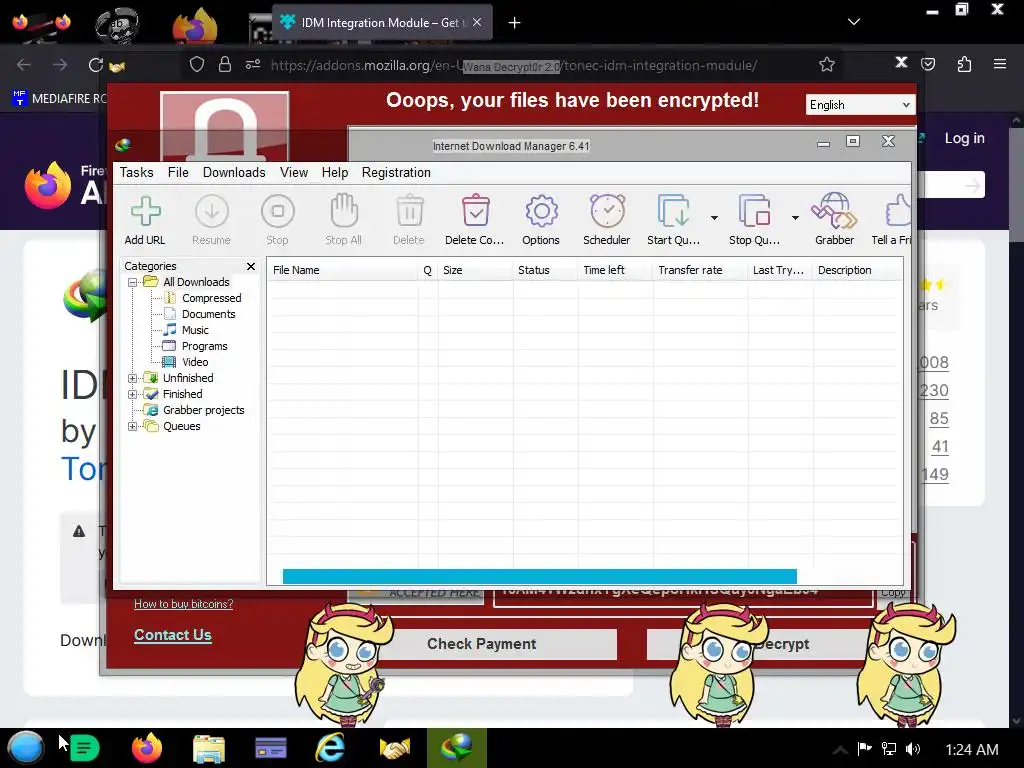Click the Stop Queue icon

point(754,220)
